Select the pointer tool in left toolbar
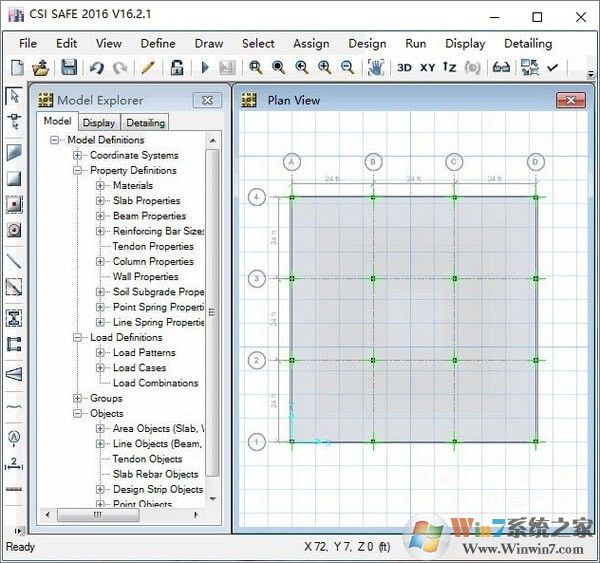Screen dimensions: 600x563 [x=14, y=96]
